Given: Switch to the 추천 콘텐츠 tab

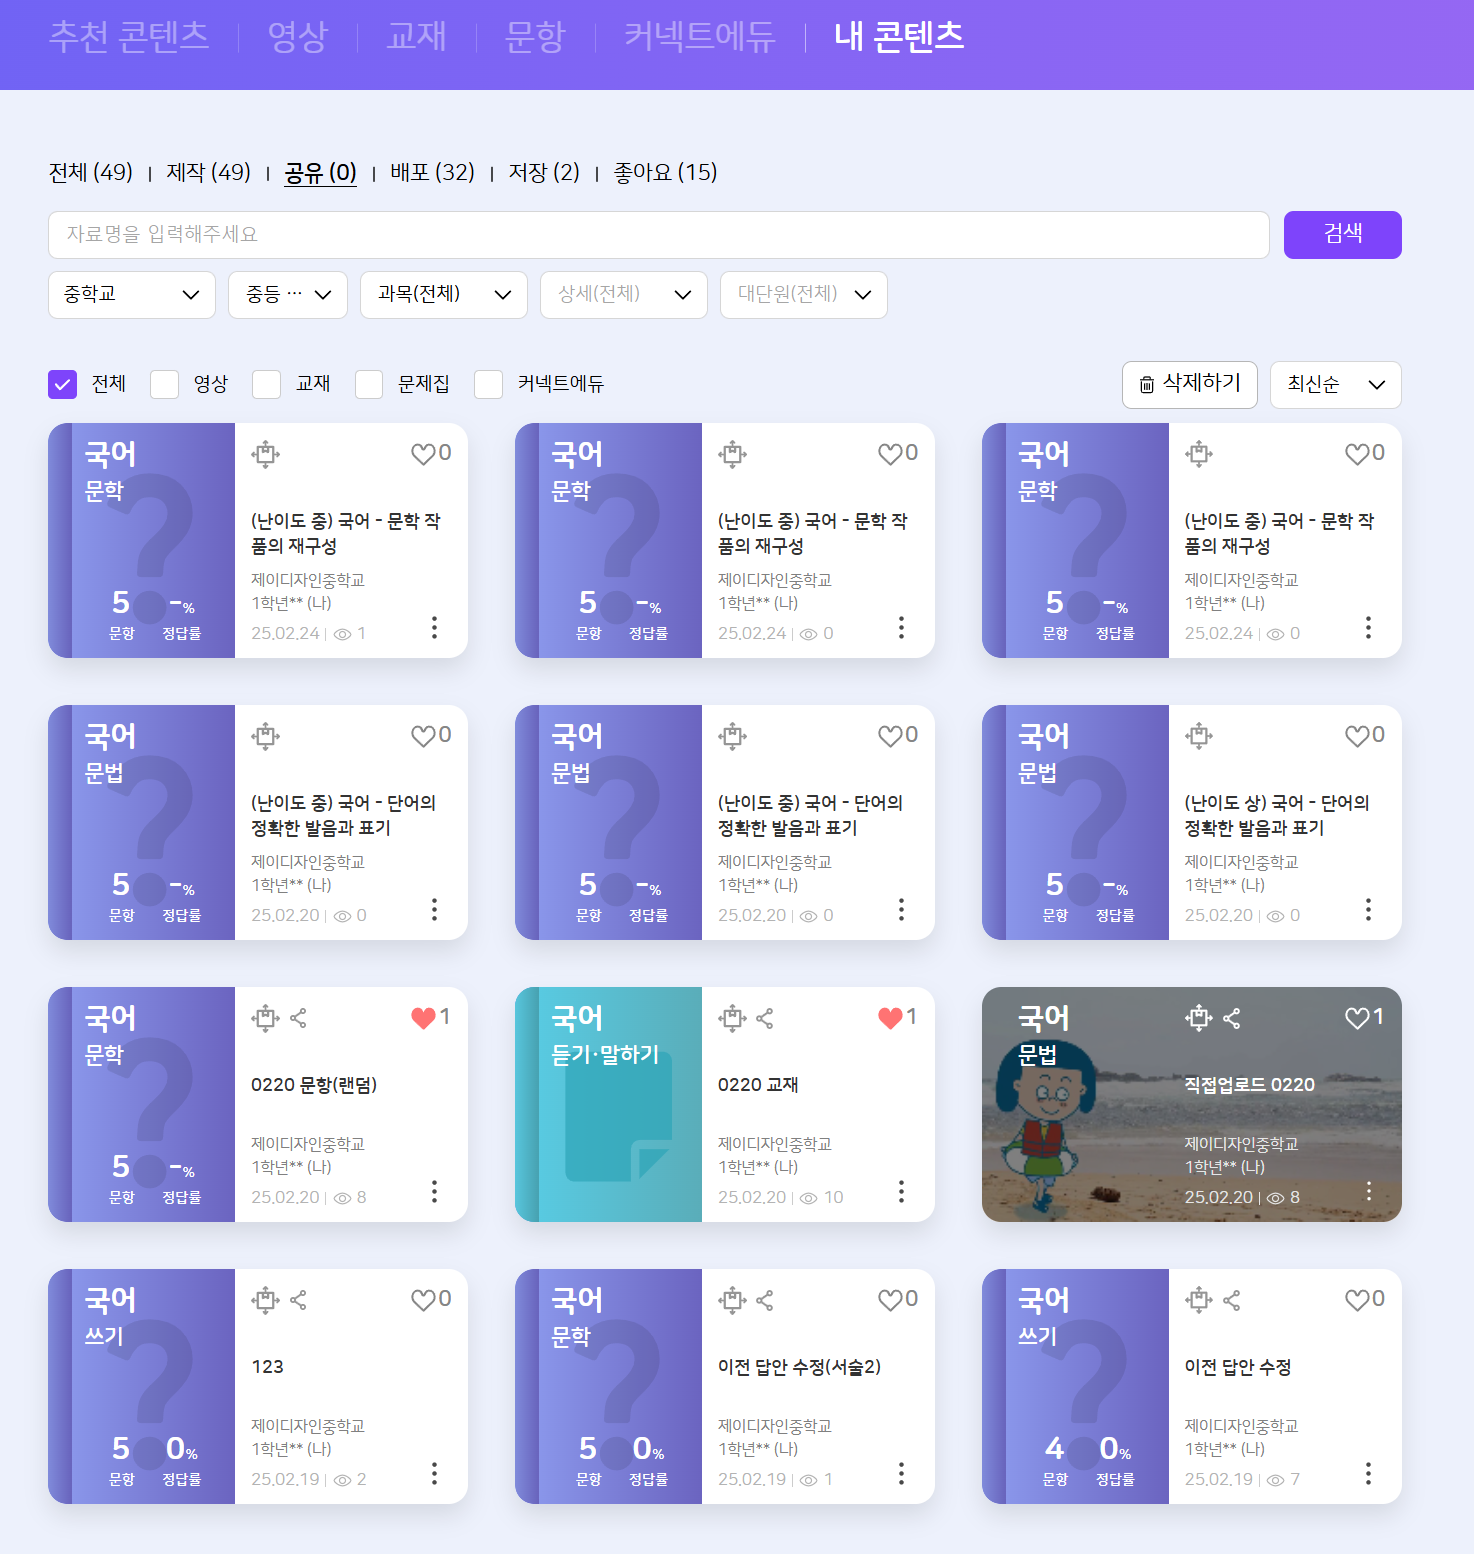Looking at the screenshot, I should [129, 37].
